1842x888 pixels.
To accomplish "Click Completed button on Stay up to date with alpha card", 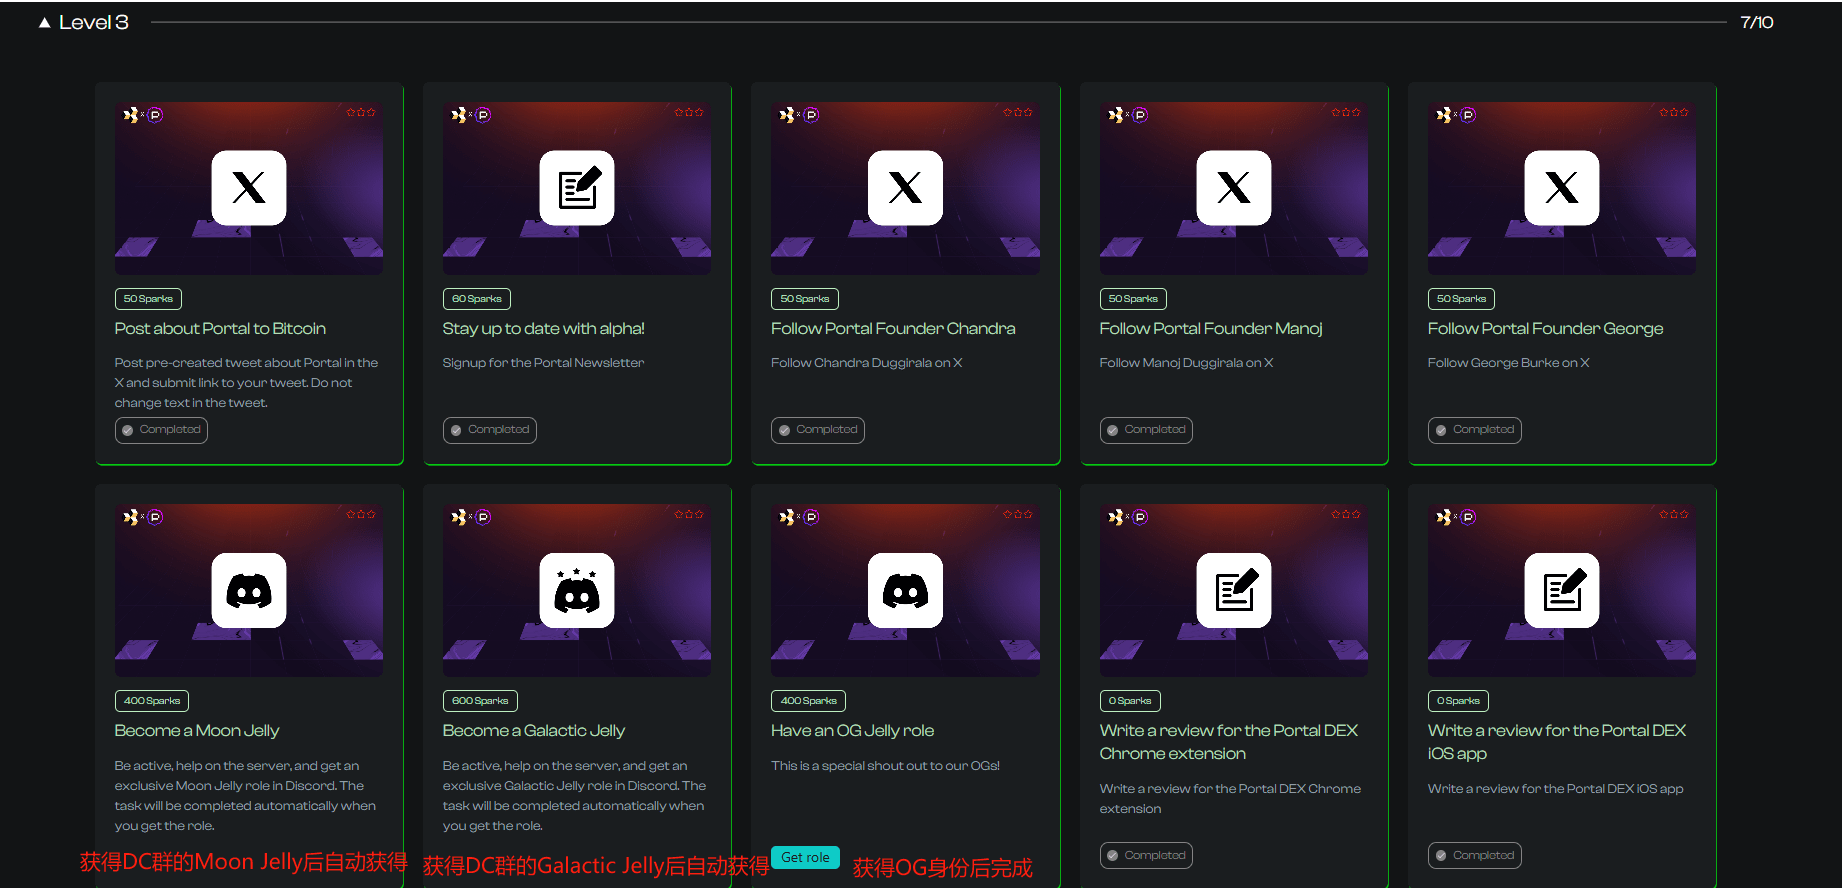I will click(490, 430).
